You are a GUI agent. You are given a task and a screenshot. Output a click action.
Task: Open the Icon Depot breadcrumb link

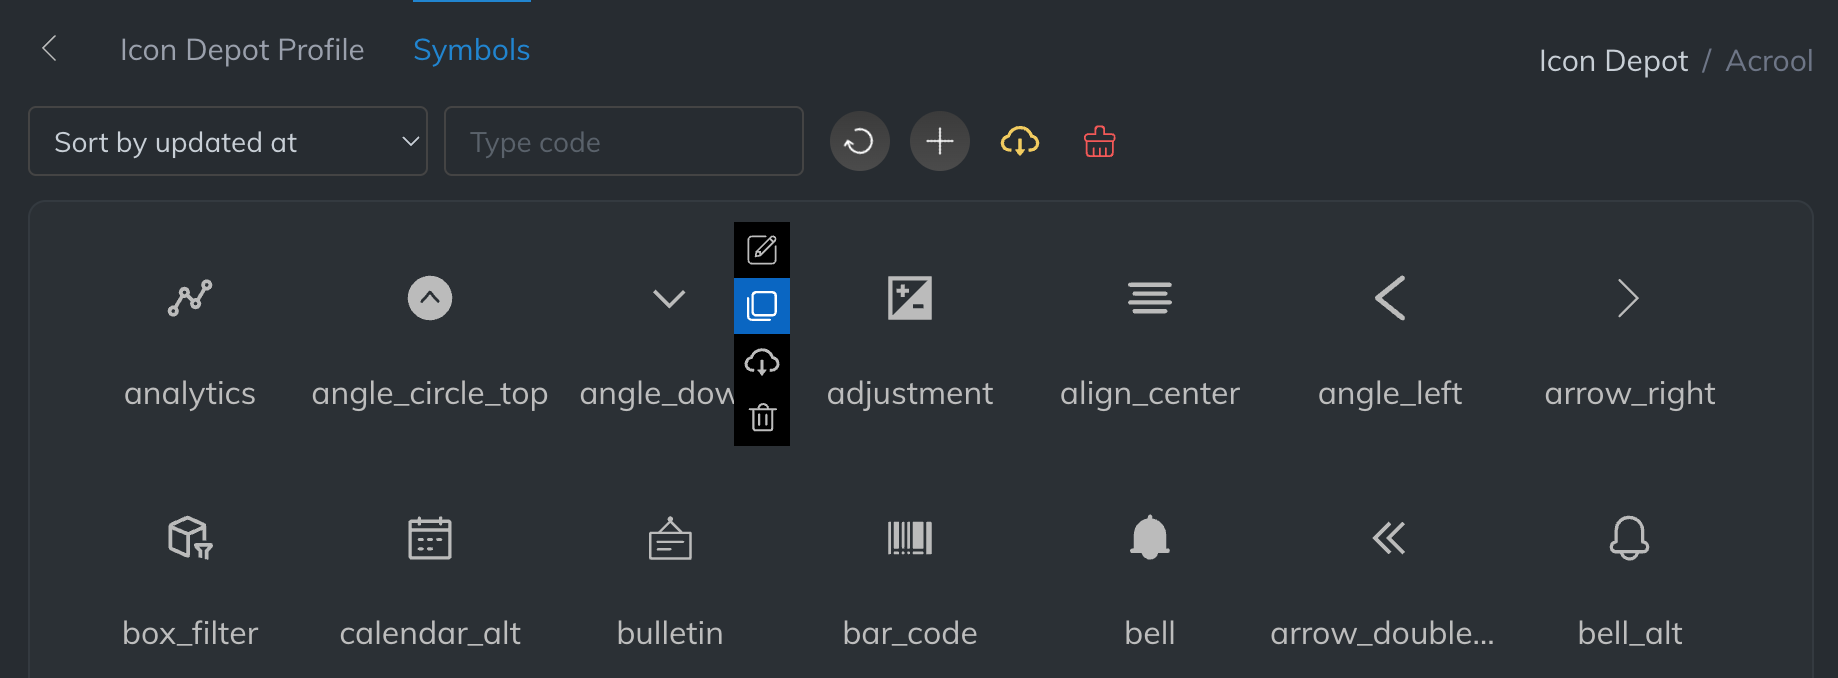pyautogui.click(x=1613, y=61)
